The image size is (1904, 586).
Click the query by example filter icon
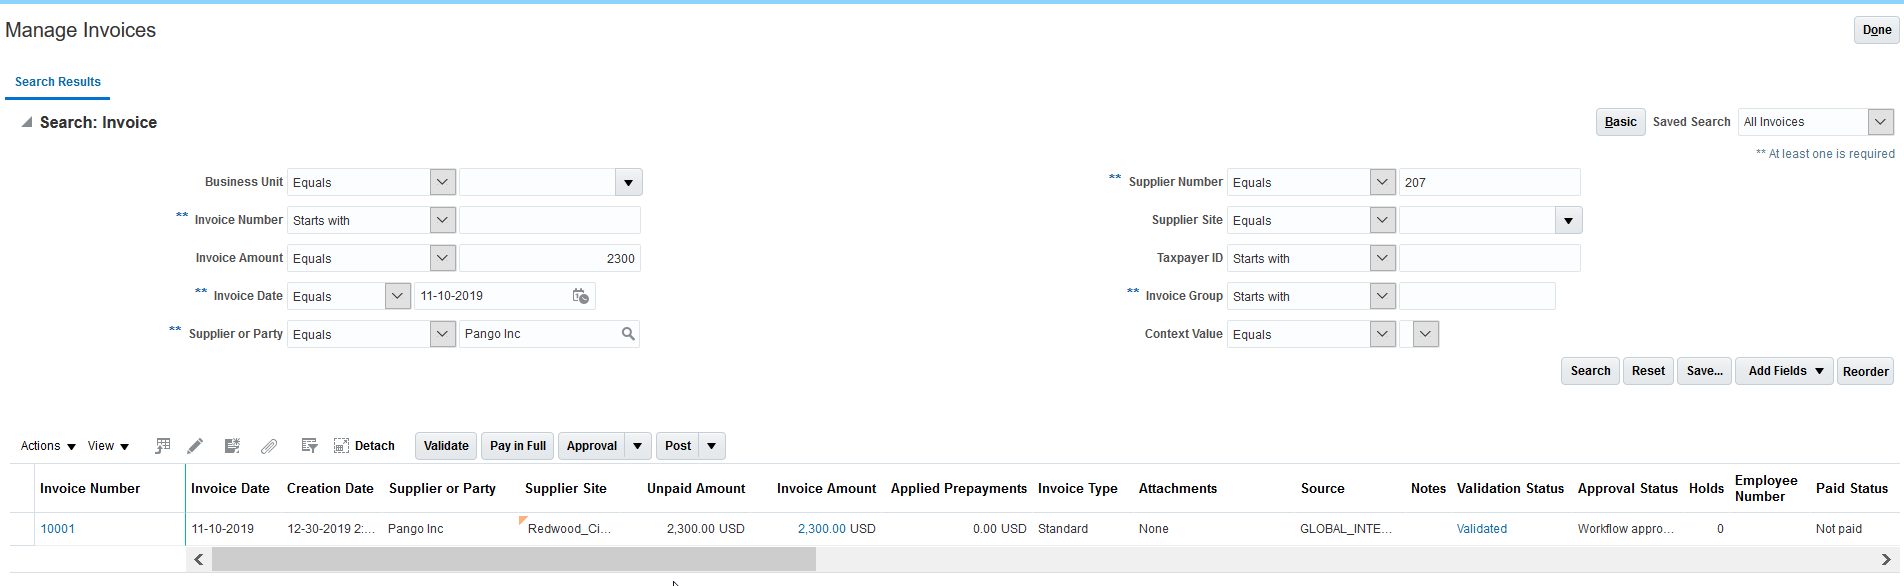[x=309, y=446]
